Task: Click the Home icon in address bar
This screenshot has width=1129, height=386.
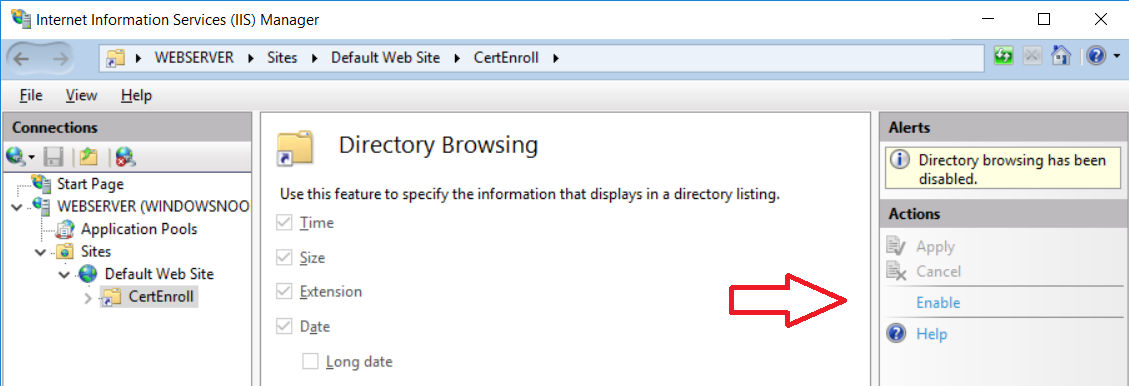Action: pyautogui.click(x=1061, y=57)
